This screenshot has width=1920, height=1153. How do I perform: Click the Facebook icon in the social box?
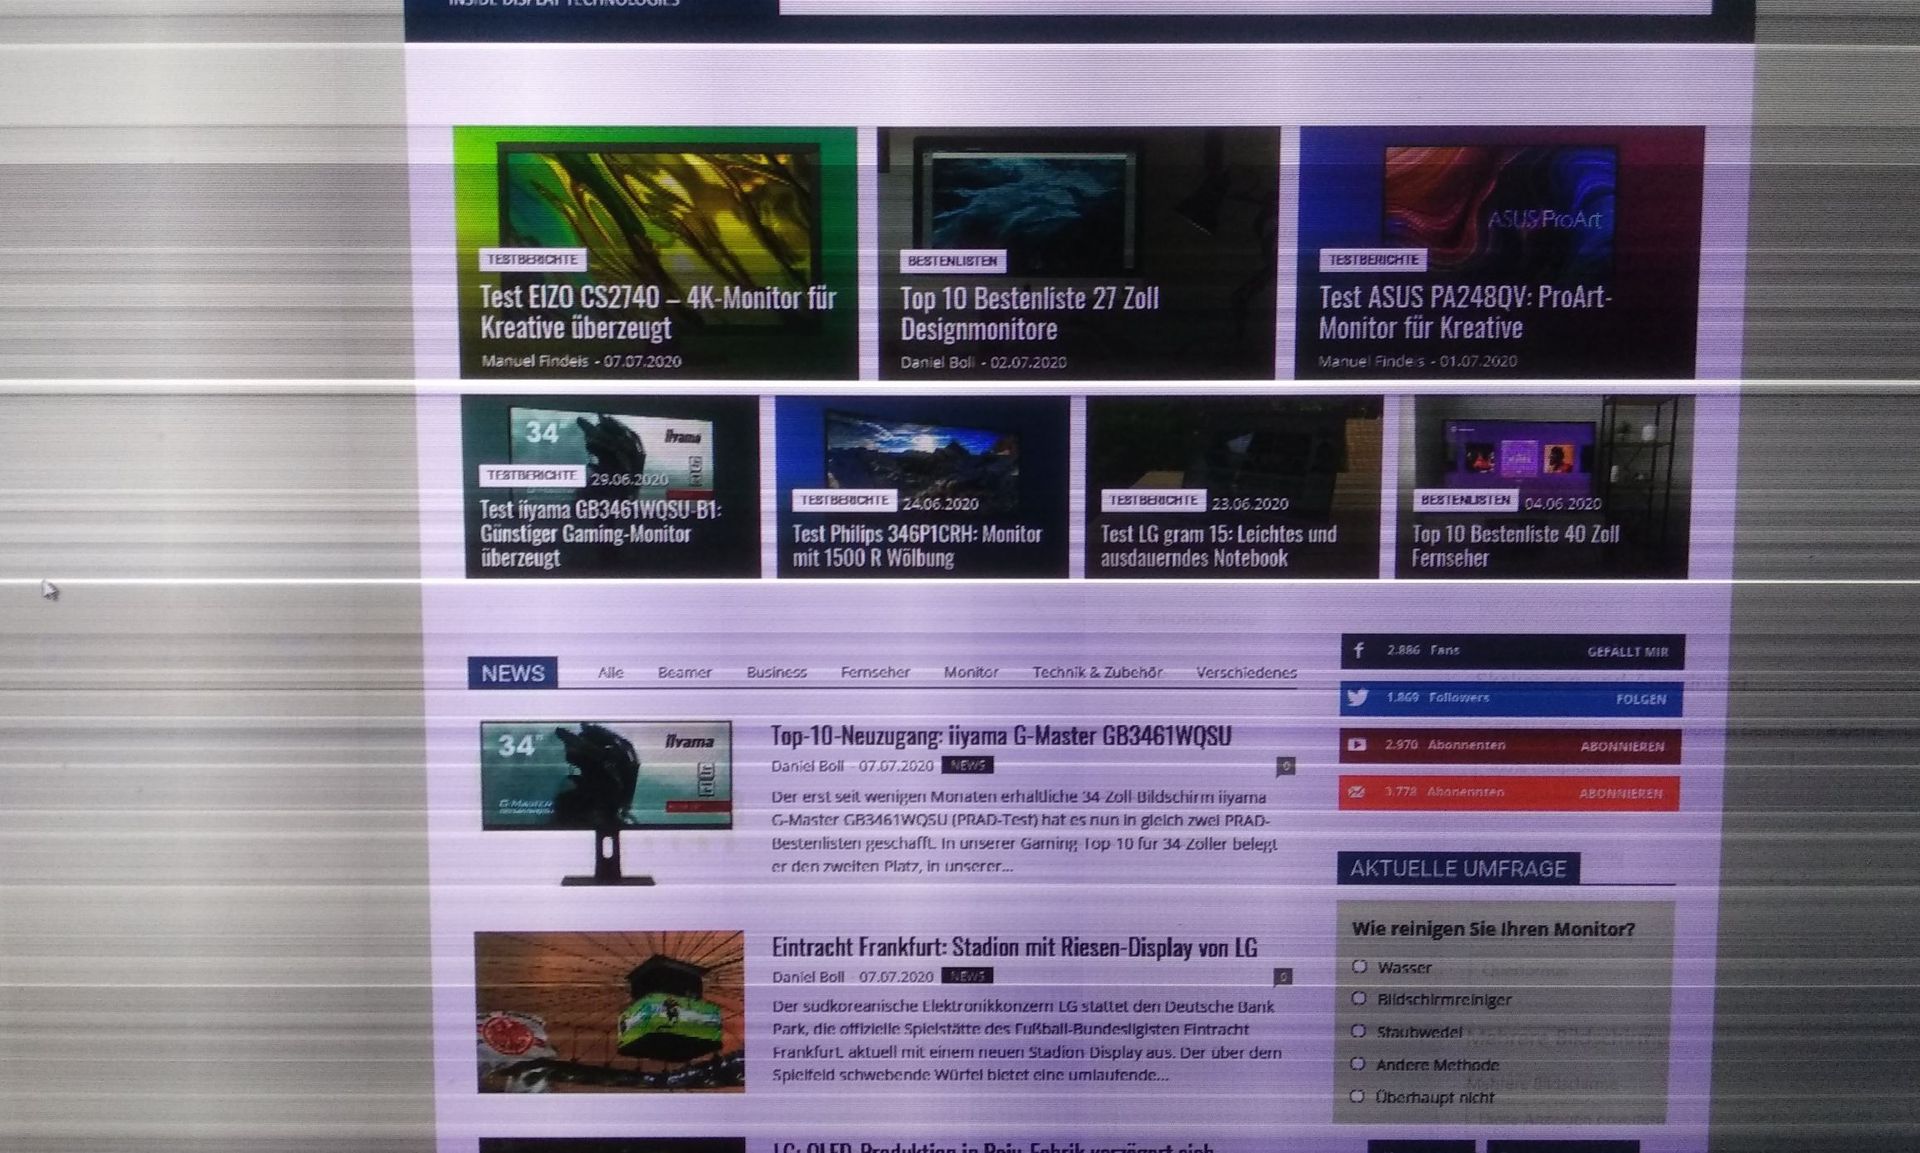click(1359, 651)
